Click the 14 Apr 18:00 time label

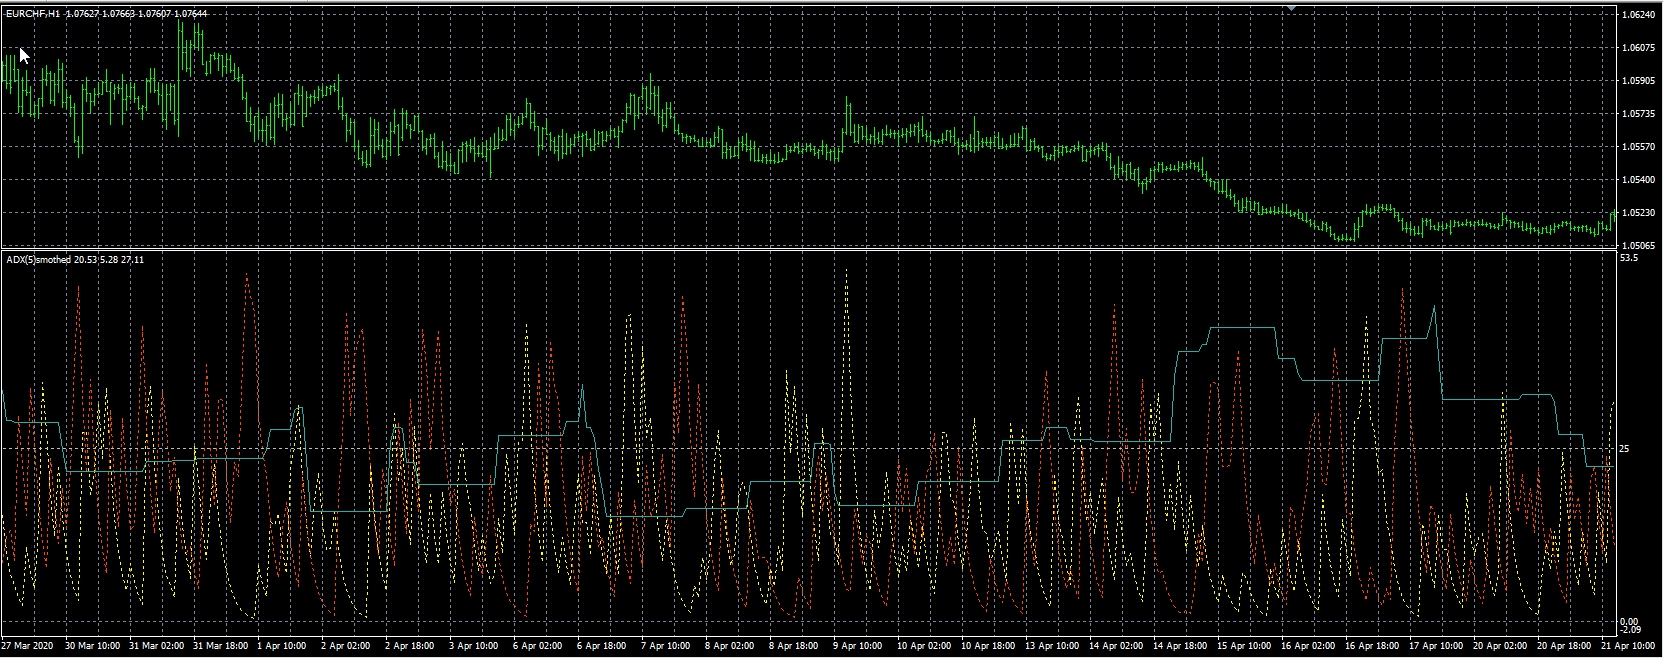click(x=1182, y=646)
